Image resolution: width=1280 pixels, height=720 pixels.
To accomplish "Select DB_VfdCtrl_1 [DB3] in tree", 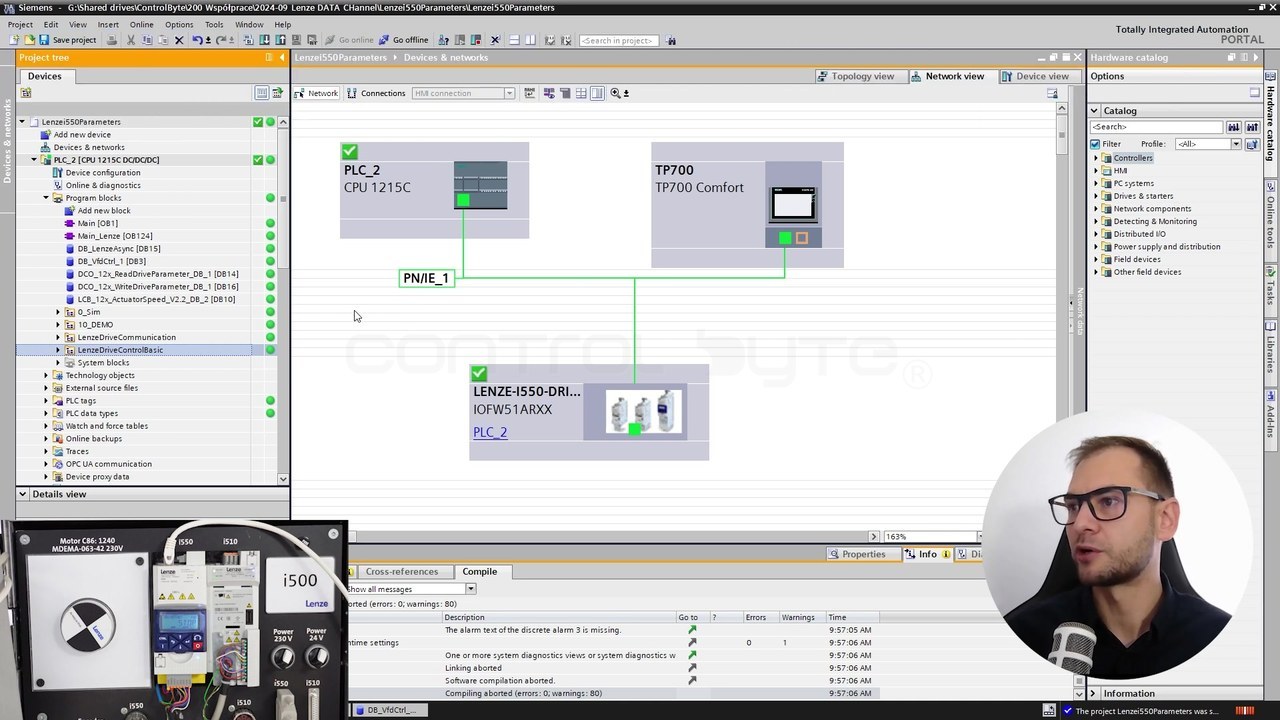I will [111, 261].
